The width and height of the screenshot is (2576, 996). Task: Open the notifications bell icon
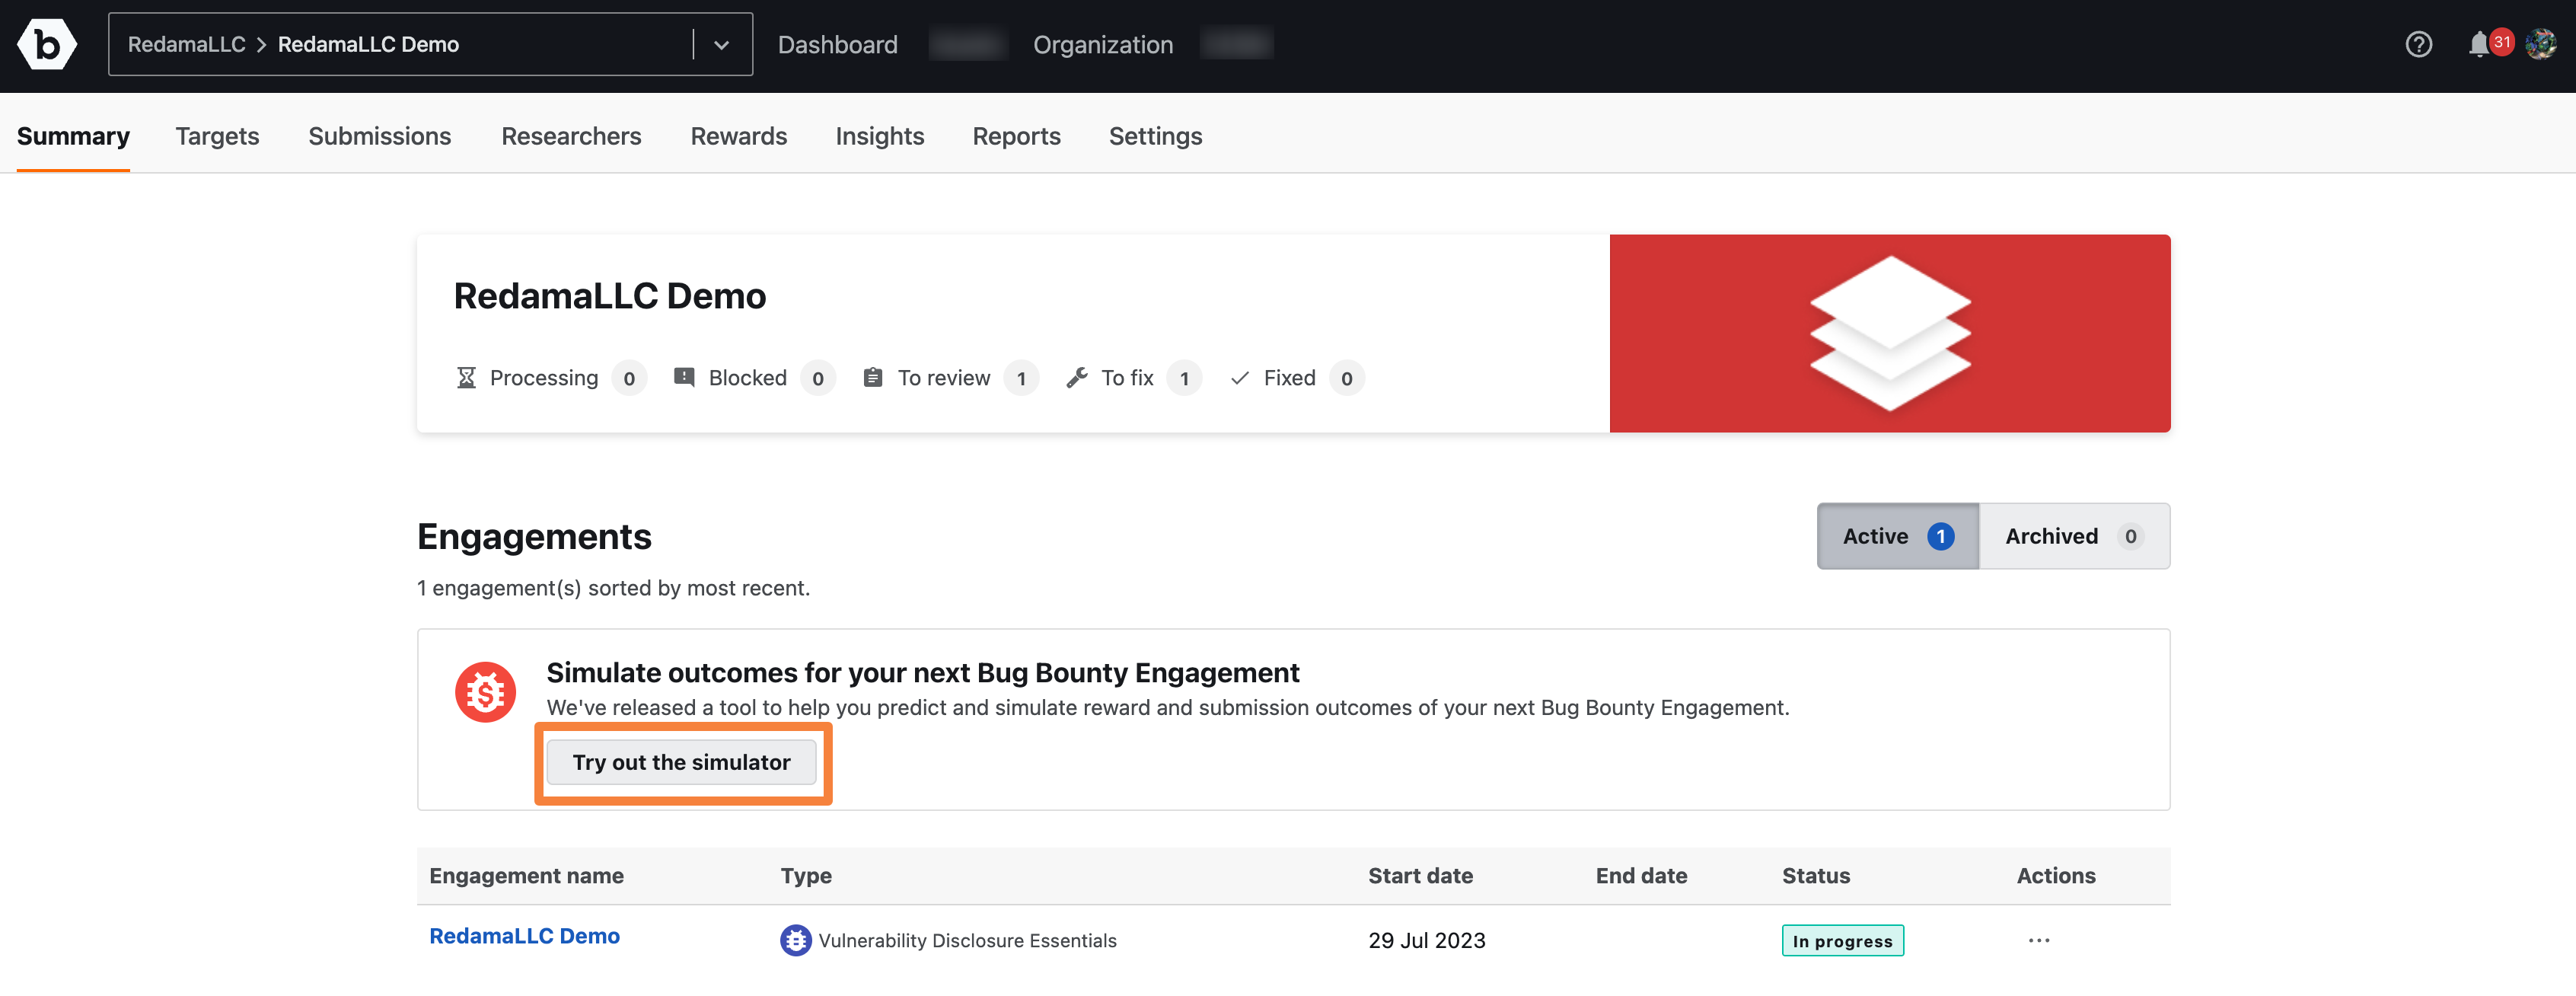(x=2478, y=45)
